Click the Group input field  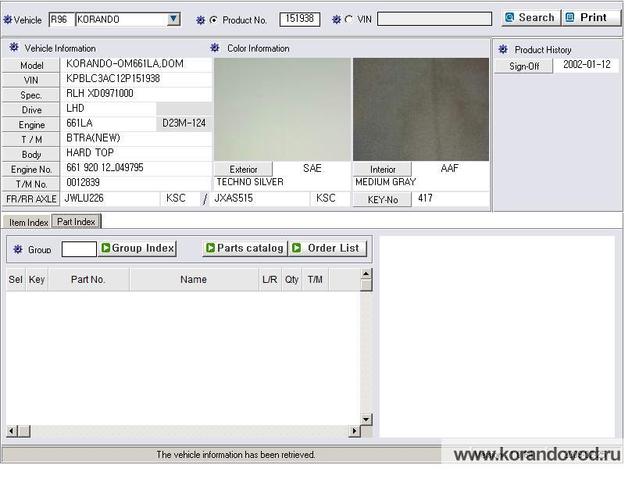(x=79, y=249)
